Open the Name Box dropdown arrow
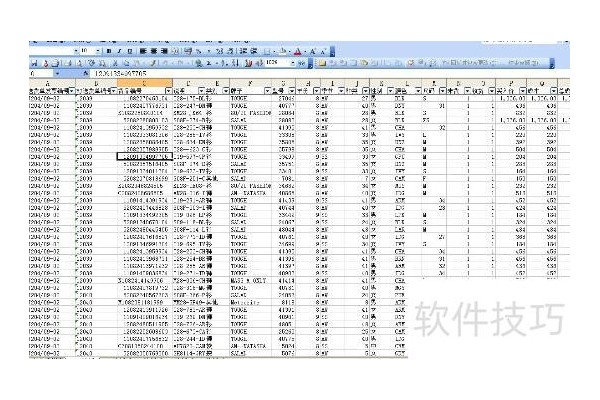Viewport: 600px width, 400px height. 57,73
